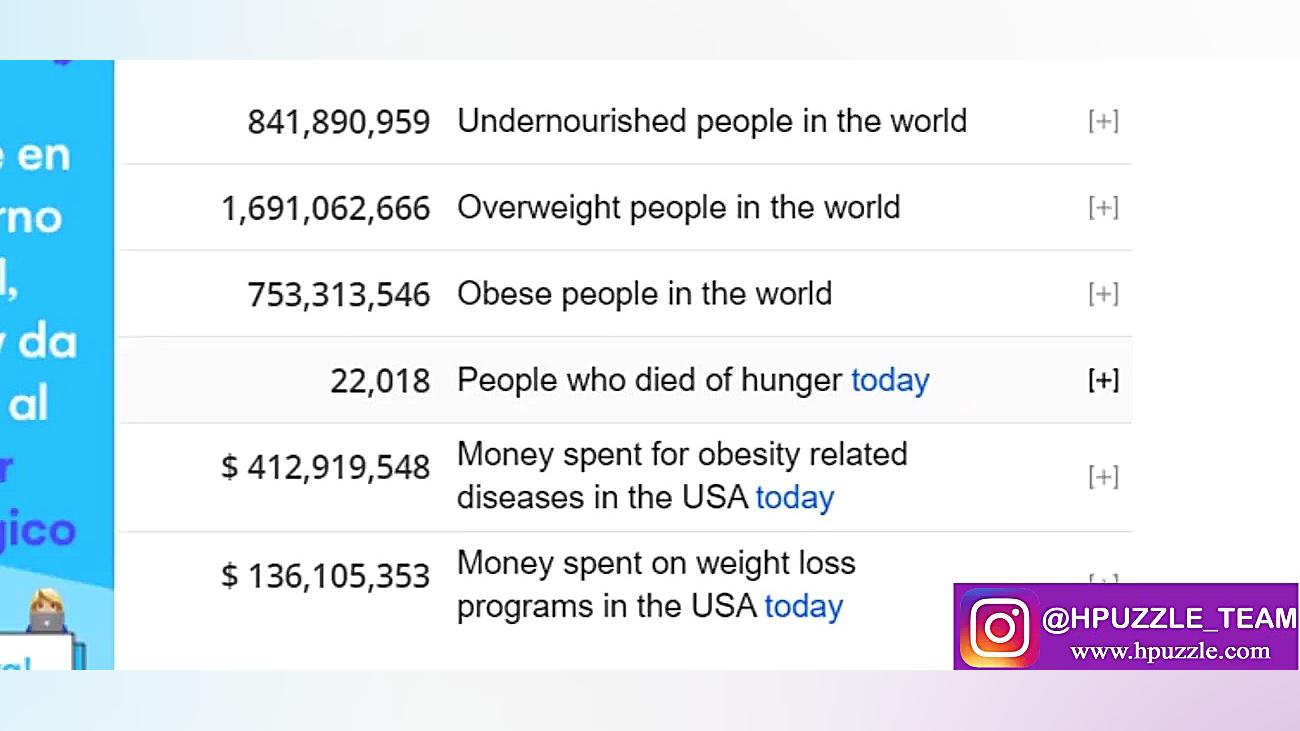1300x731 pixels.
Task: Click the 'Money spent on weight loss' label
Action: pos(655,564)
